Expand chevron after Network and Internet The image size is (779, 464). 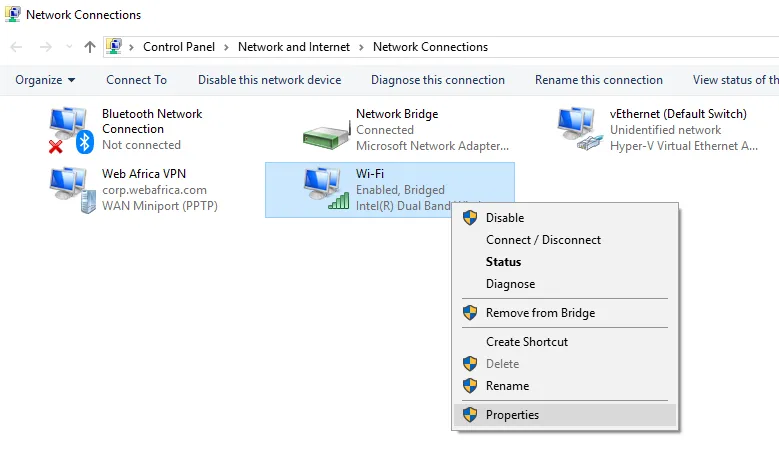pyautogui.click(x=361, y=47)
